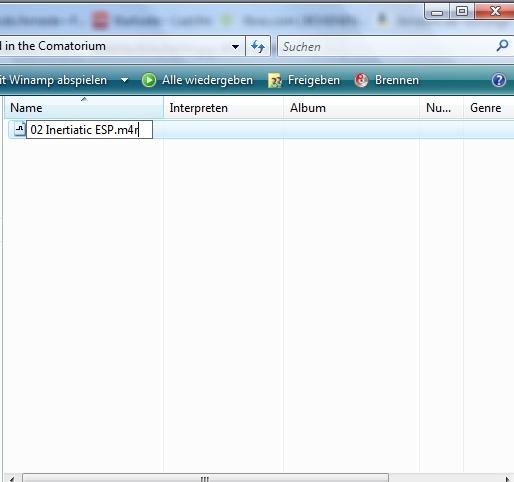Click the Freigeben share icon

coord(275,80)
